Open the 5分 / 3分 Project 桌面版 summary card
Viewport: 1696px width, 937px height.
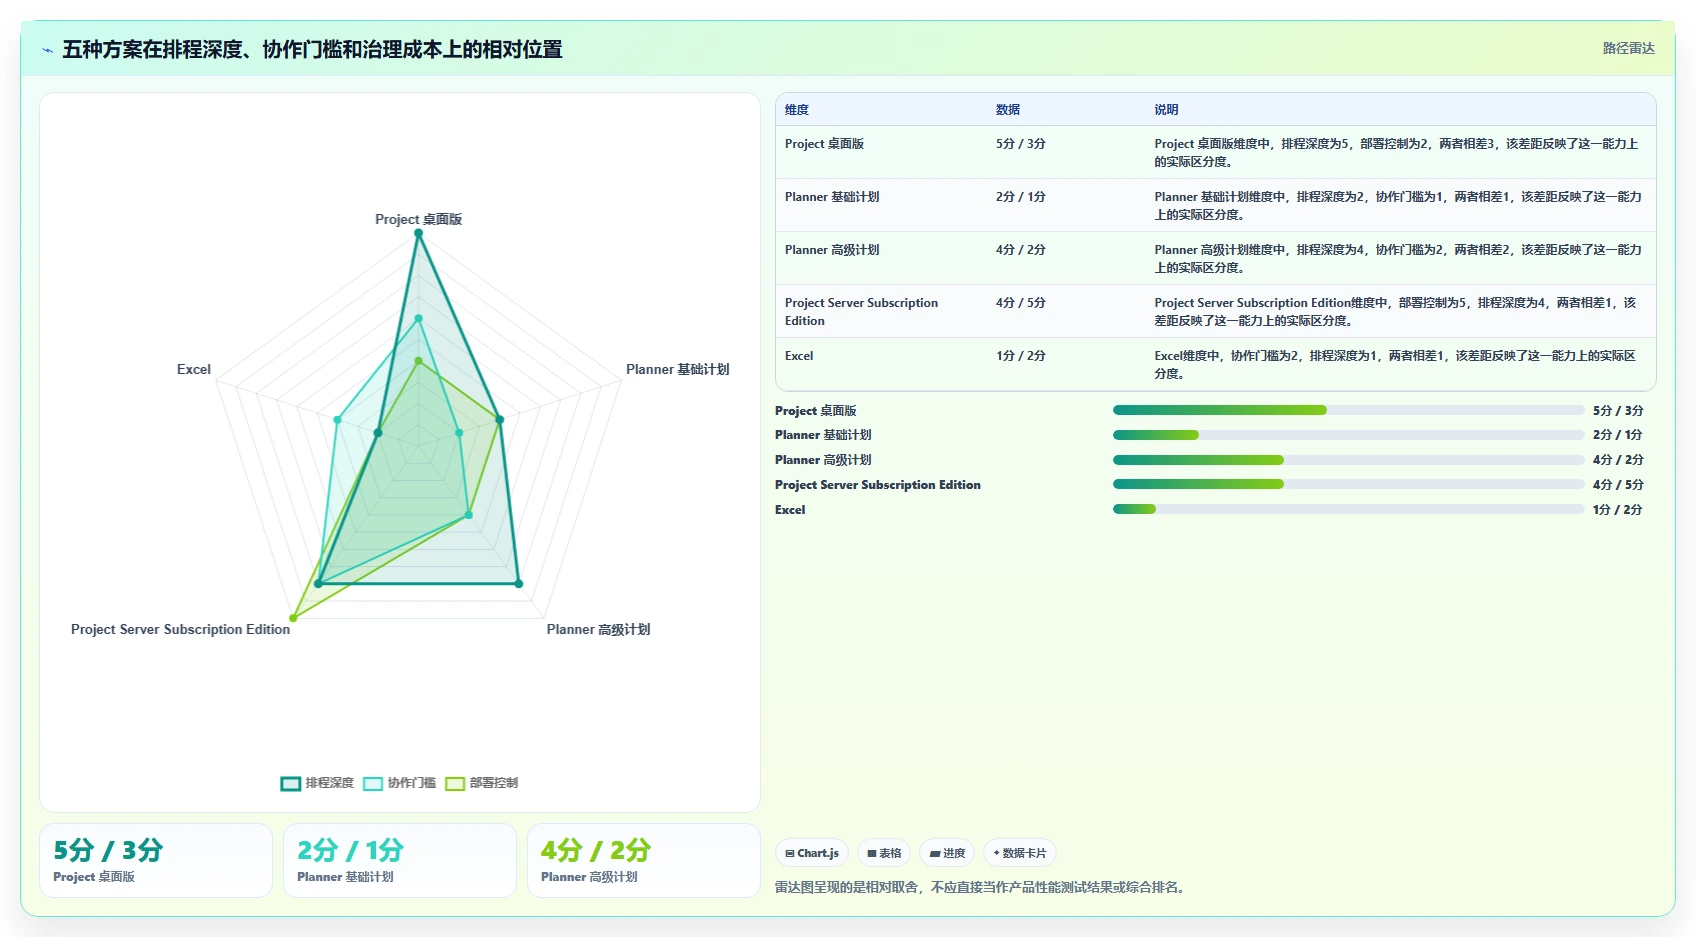[156, 860]
